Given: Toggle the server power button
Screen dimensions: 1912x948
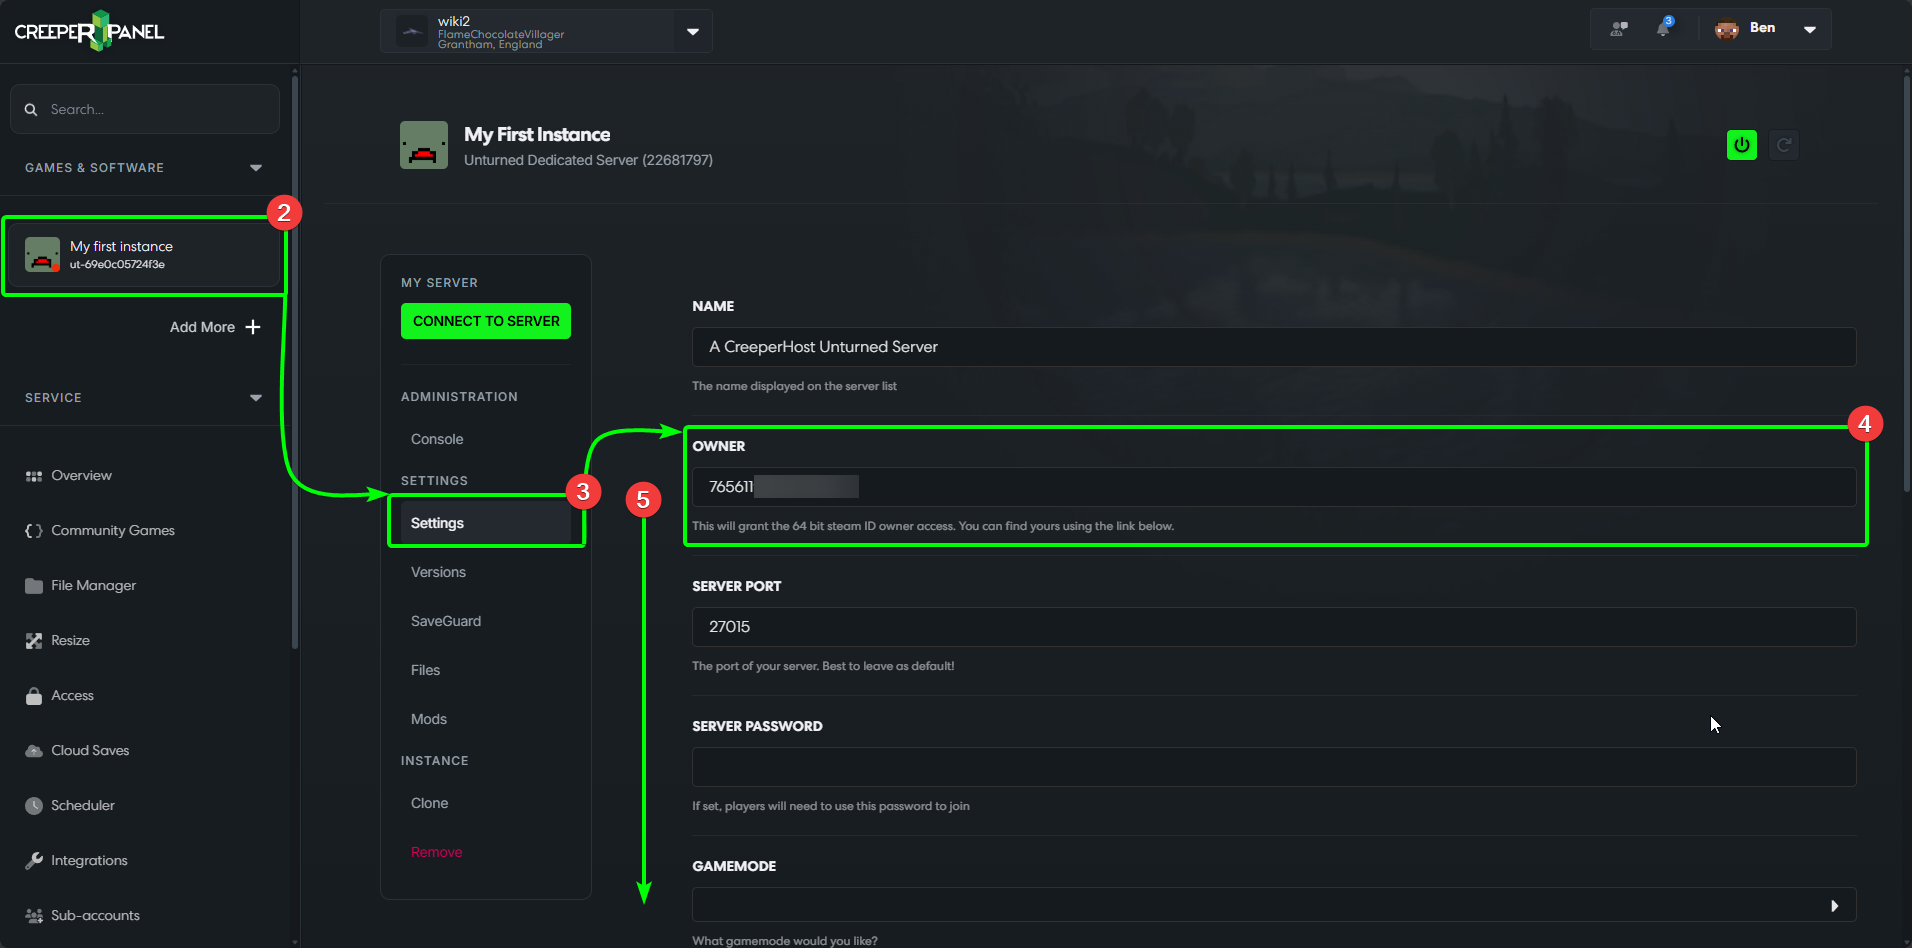Looking at the screenshot, I should tap(1741, 144).
